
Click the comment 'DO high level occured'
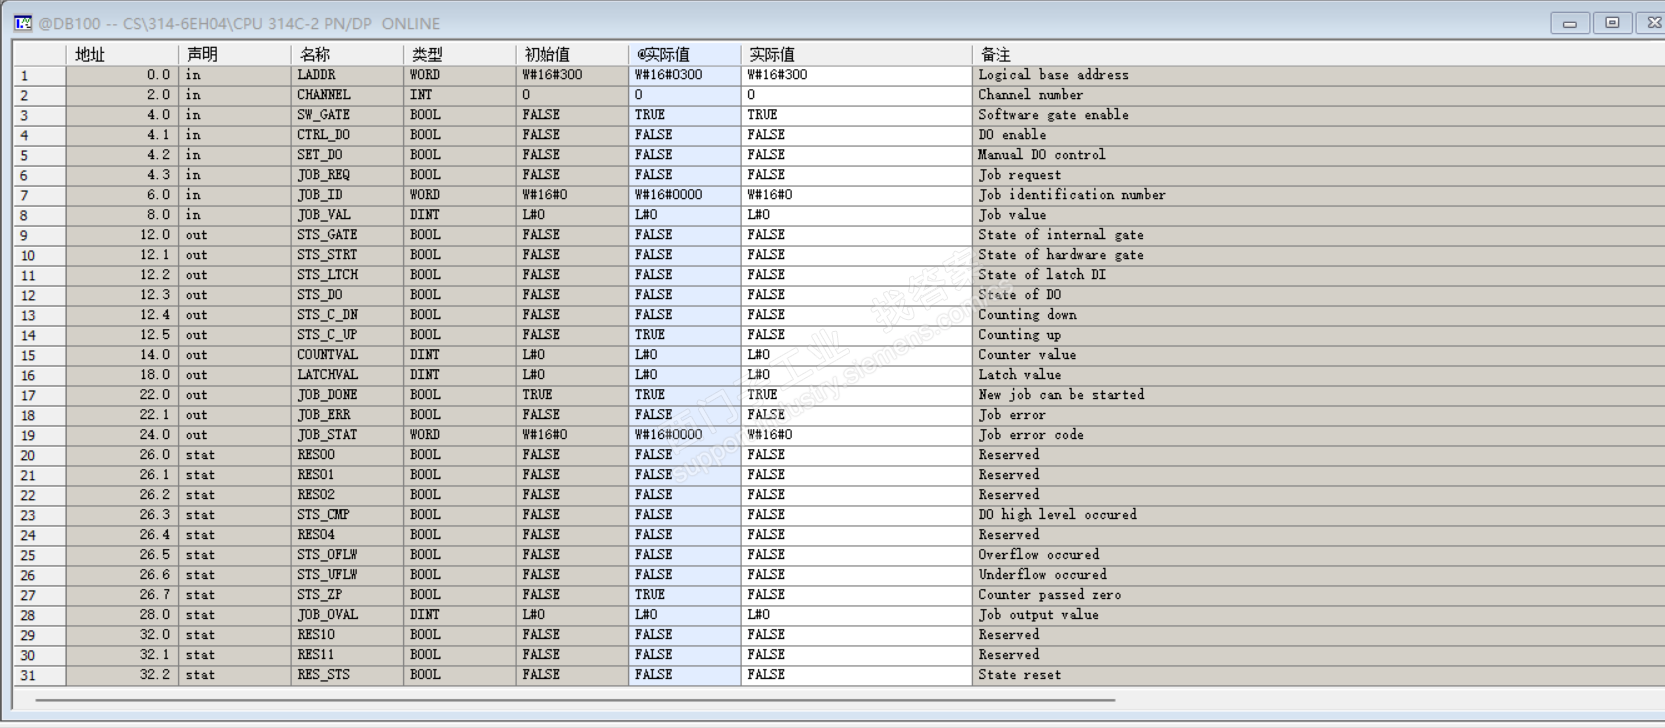[x=1057, y=515]
